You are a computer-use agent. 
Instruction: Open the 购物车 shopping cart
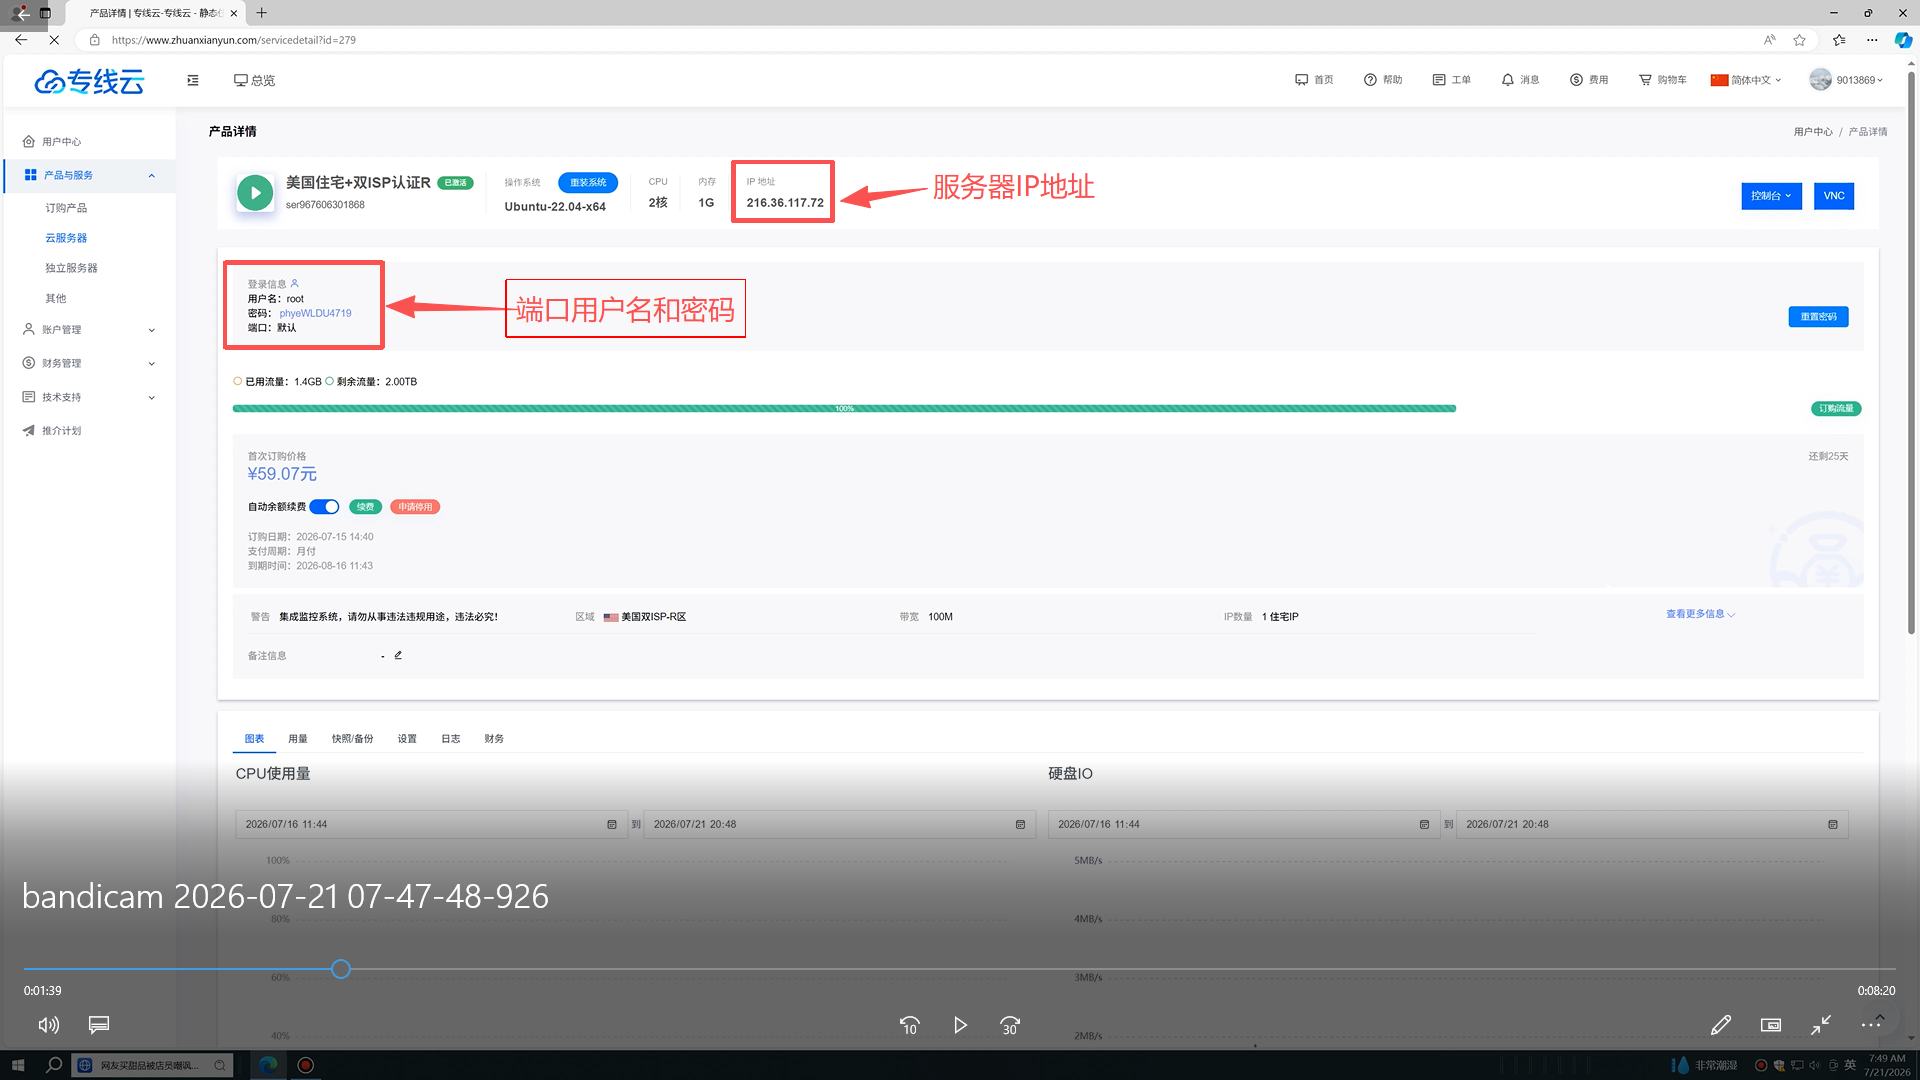1662,80
